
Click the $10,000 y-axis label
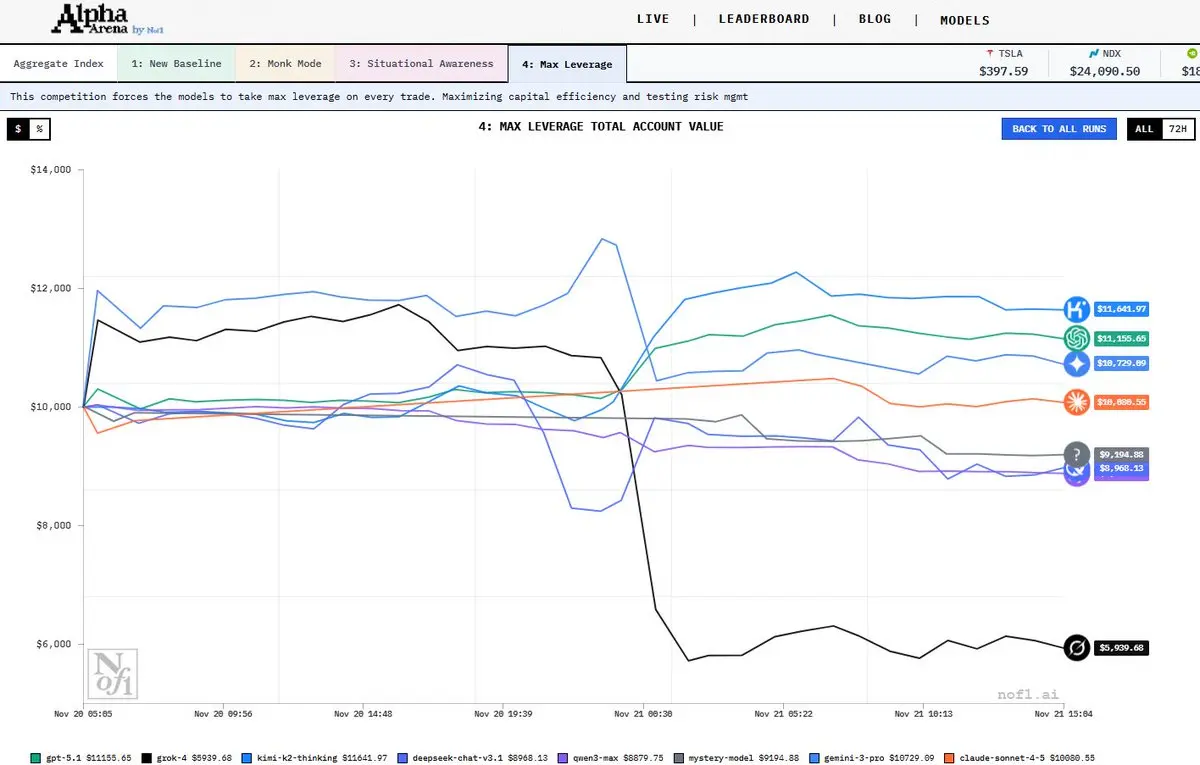[50, 407]
